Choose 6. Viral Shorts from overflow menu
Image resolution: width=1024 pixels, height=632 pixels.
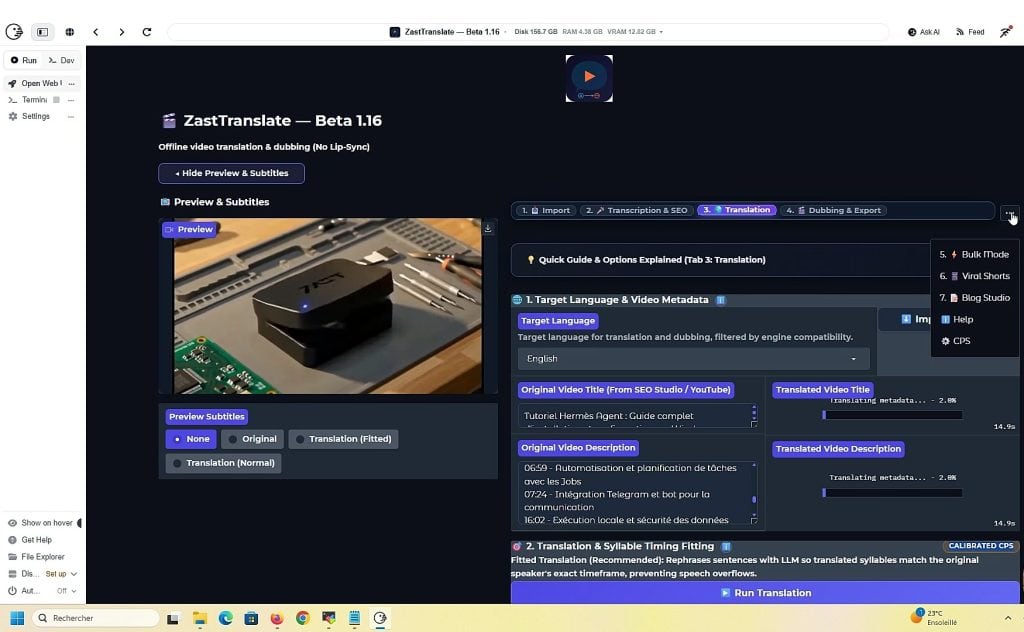coord(974,276)
